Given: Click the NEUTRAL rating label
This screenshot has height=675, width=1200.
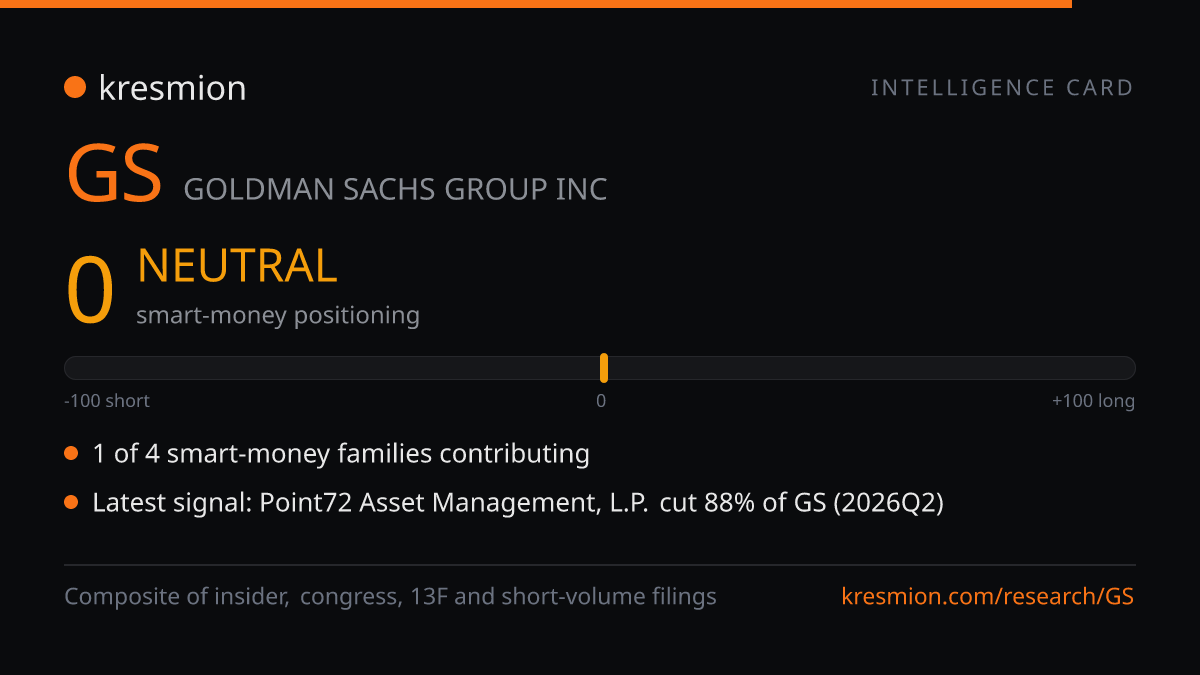Looking at the screenshot, I should pos(237,266).
